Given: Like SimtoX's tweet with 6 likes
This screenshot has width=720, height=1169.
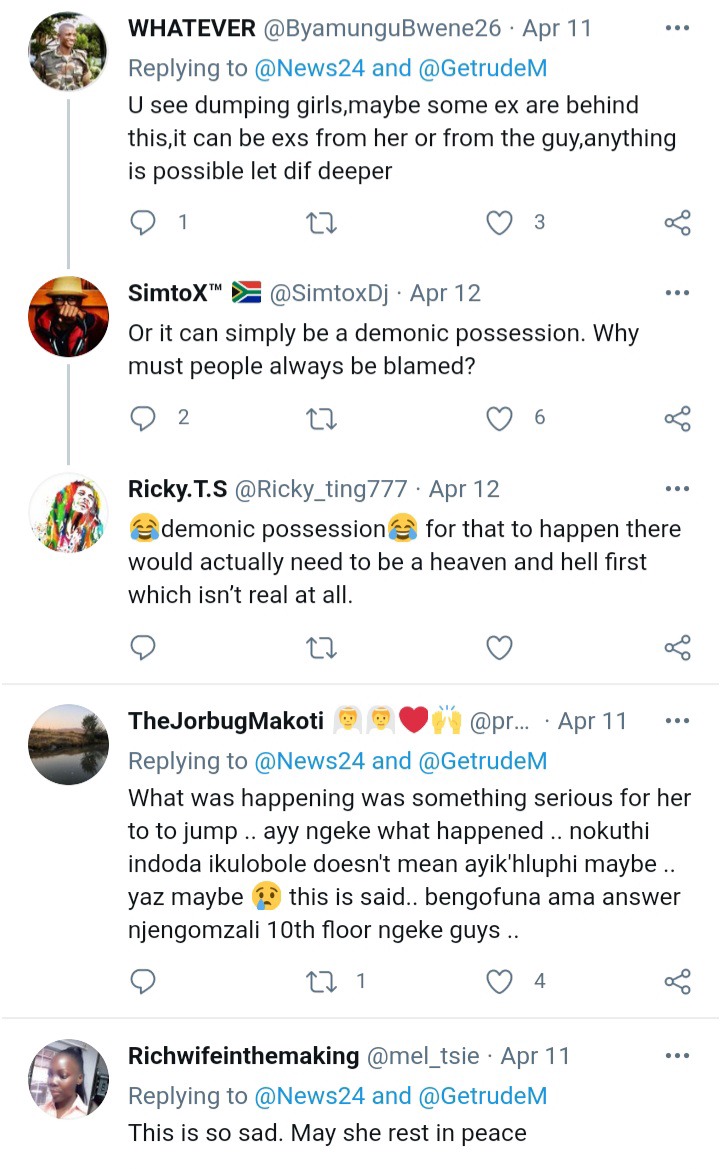Looking at the screenshot, I should coord(499,418).
